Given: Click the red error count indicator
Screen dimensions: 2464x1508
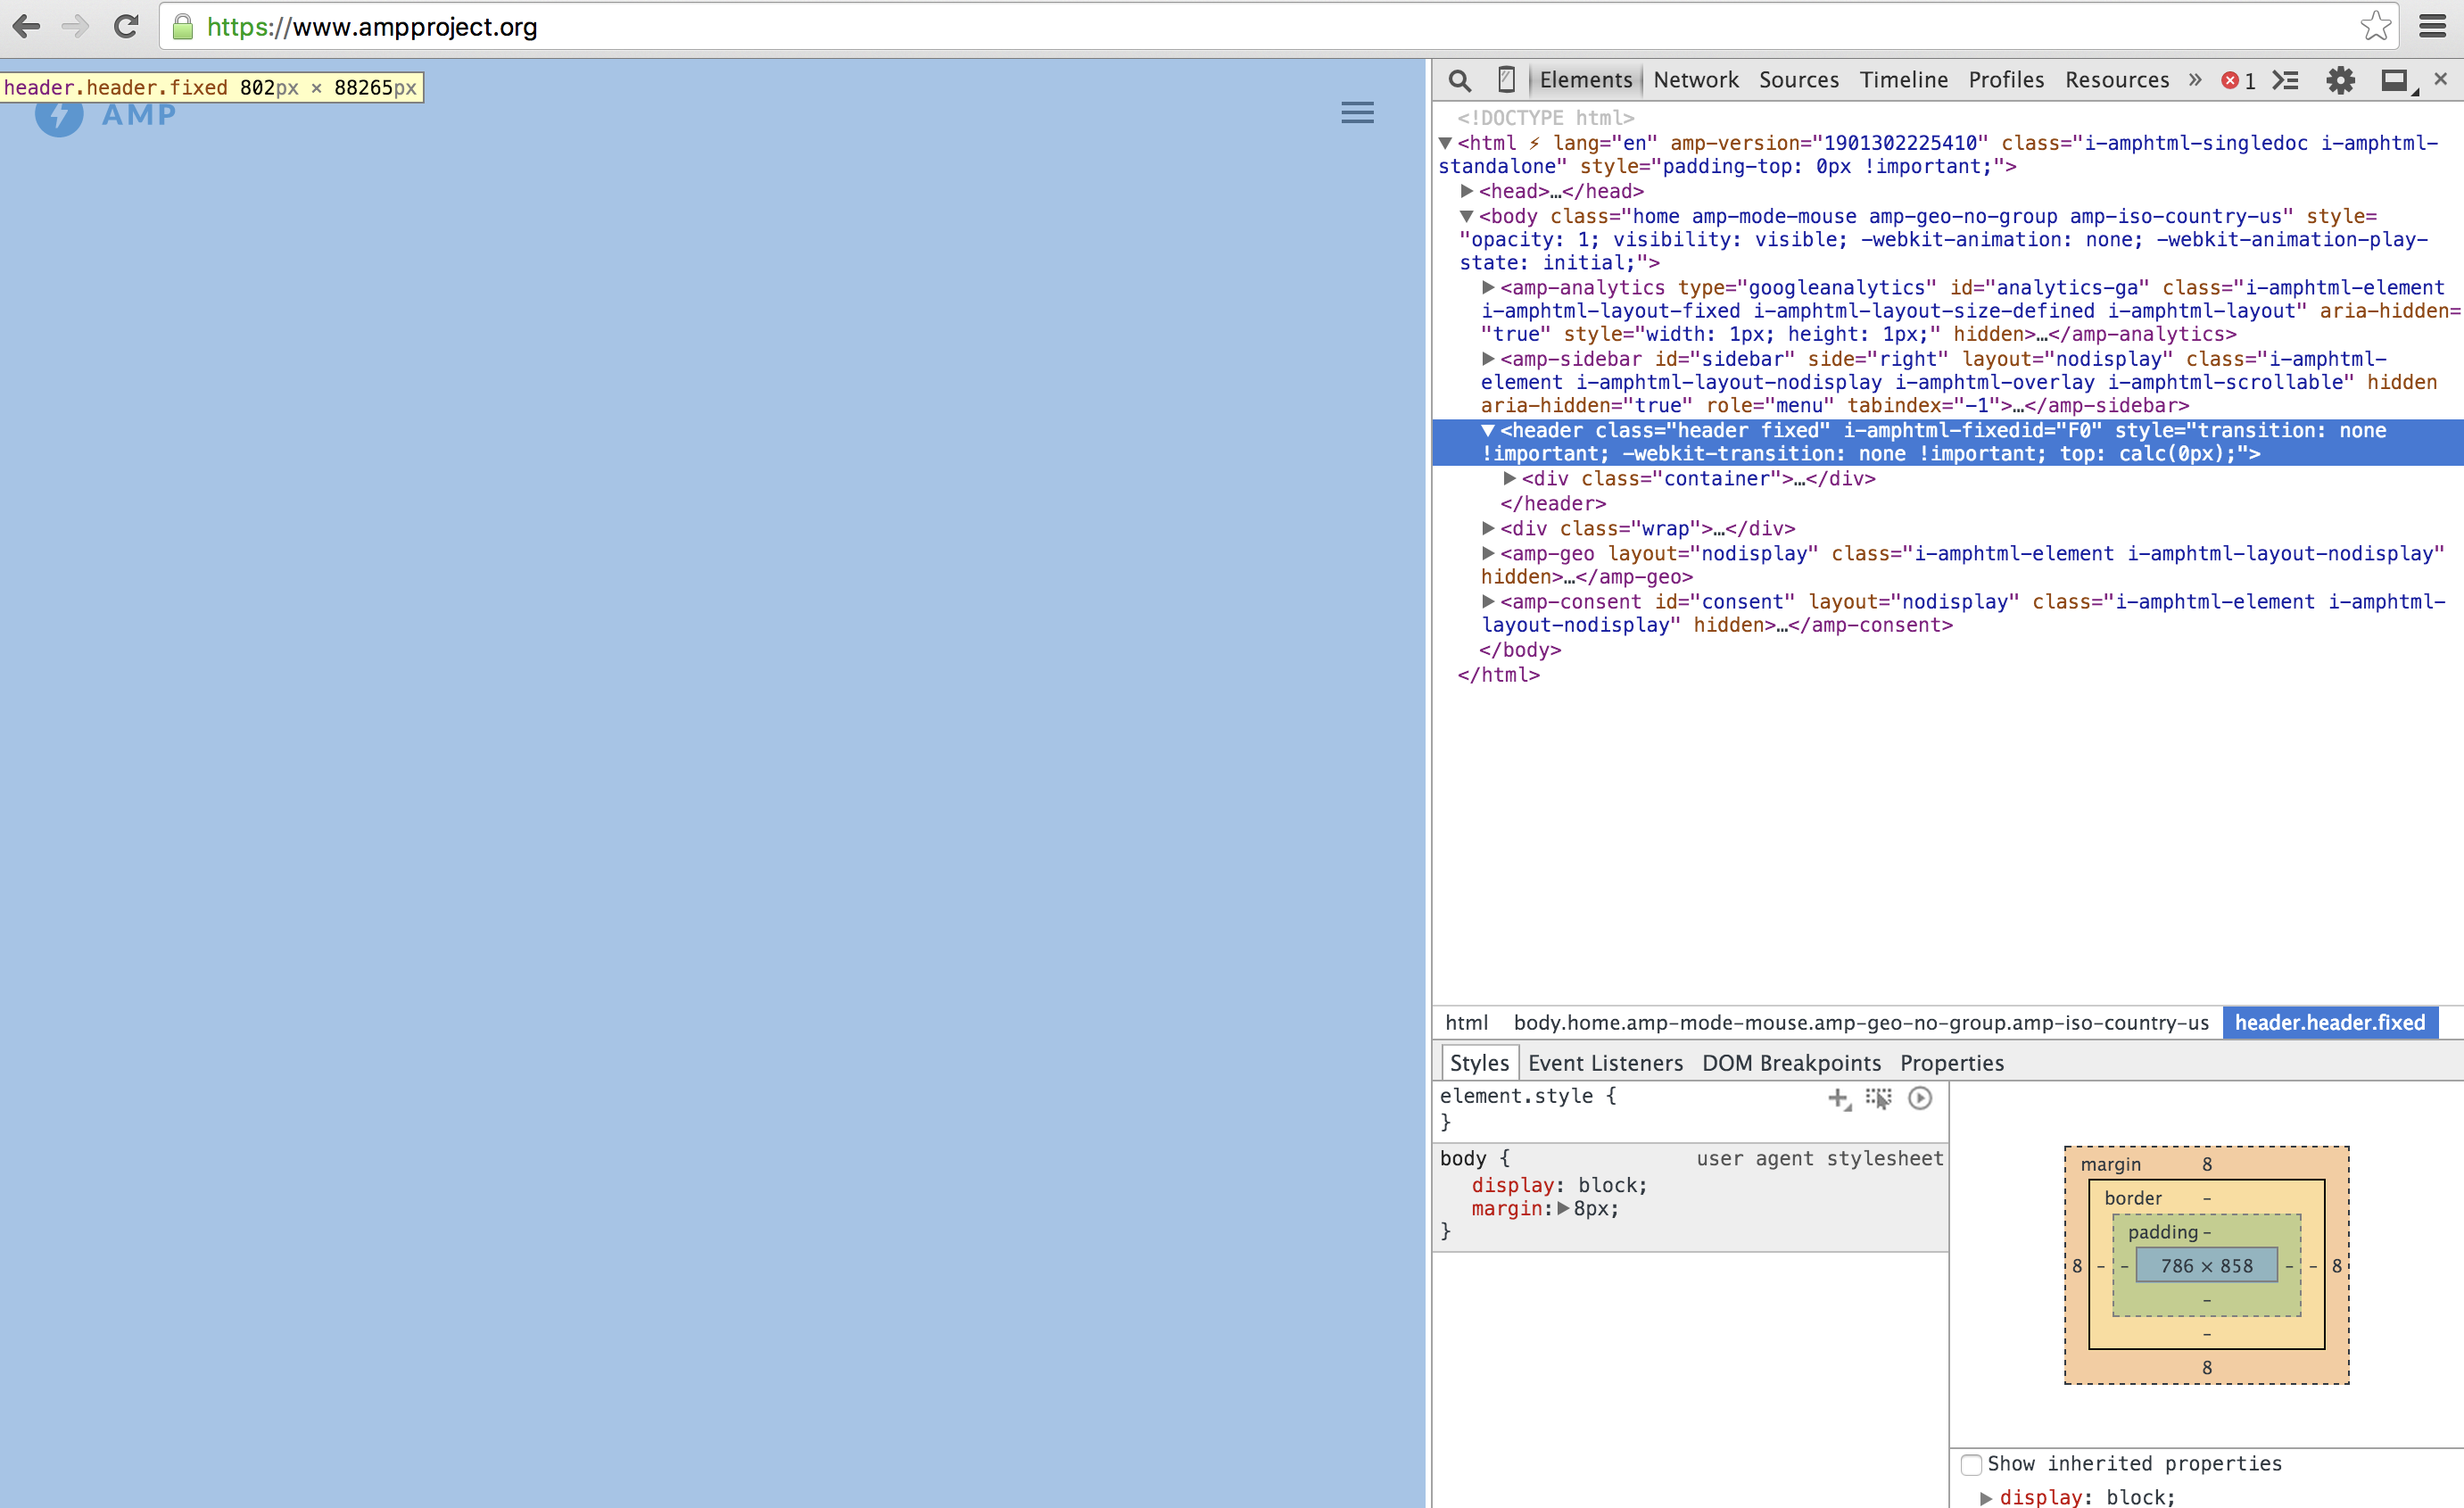Looking at the screenshot, I should point(2237,81).
